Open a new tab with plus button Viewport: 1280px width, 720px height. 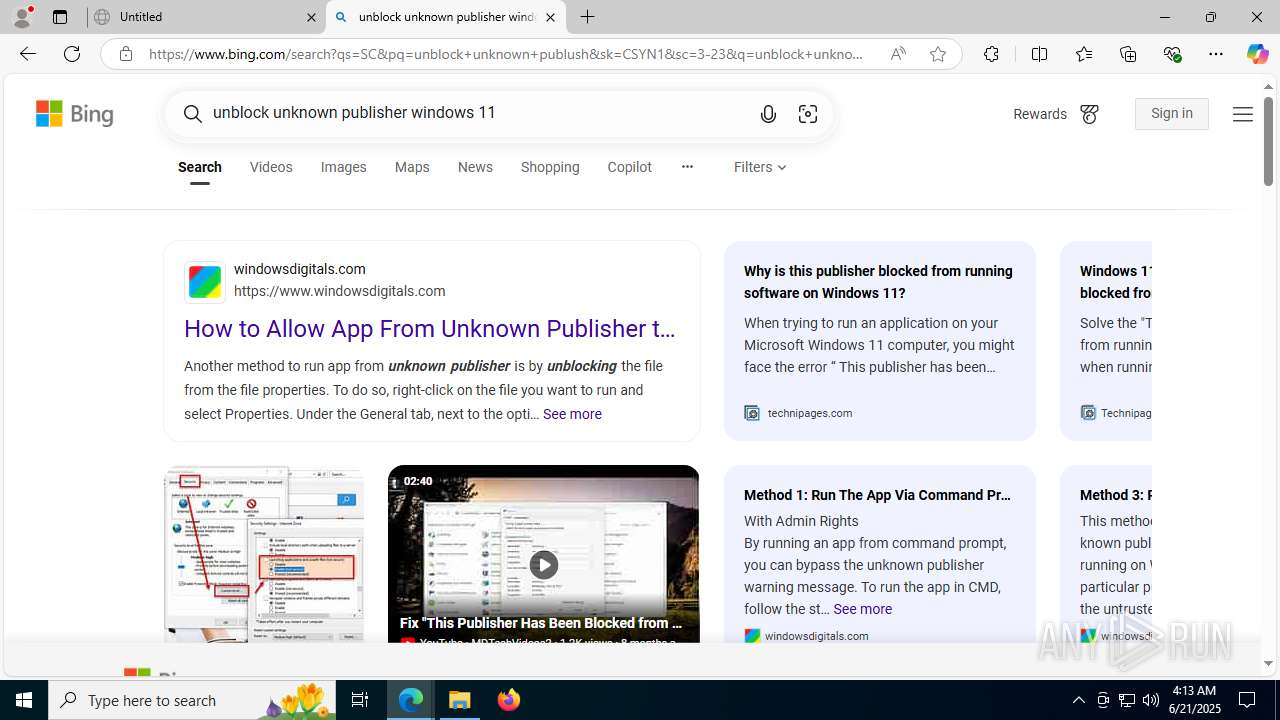coord(588,17)
